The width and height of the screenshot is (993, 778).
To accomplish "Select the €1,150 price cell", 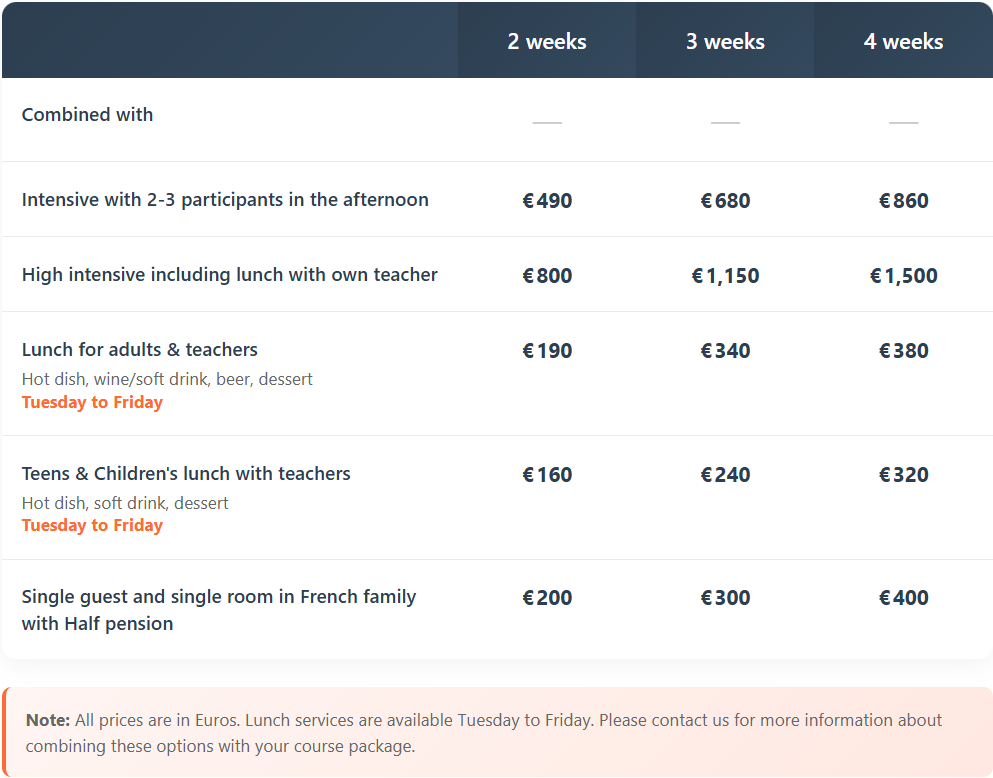I will click(725, 276).
